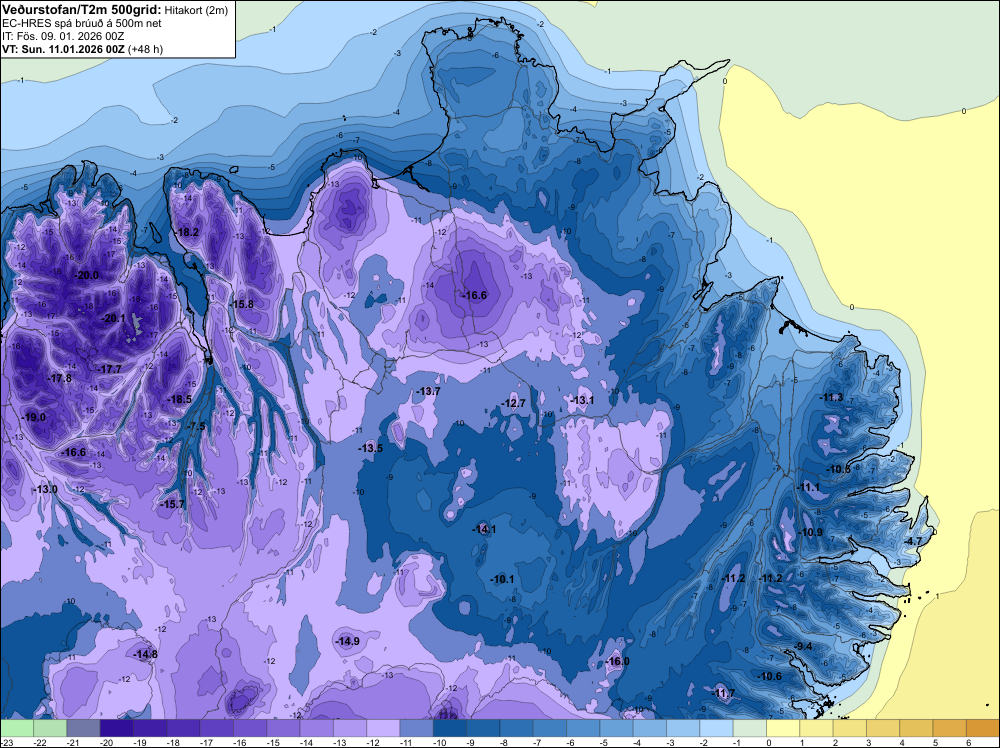The image size is (1000, 748).
Task: Click the bold -14.1 temperature value
Action: [484, 529]
